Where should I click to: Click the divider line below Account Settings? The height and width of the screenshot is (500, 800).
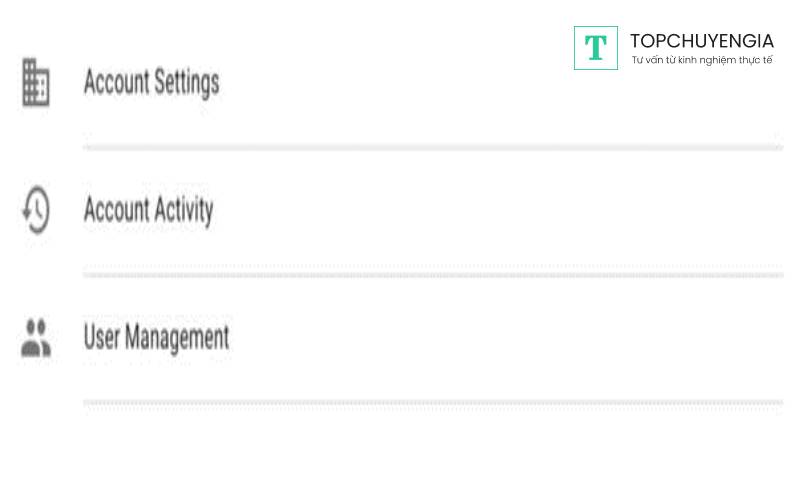pos(432,148)
